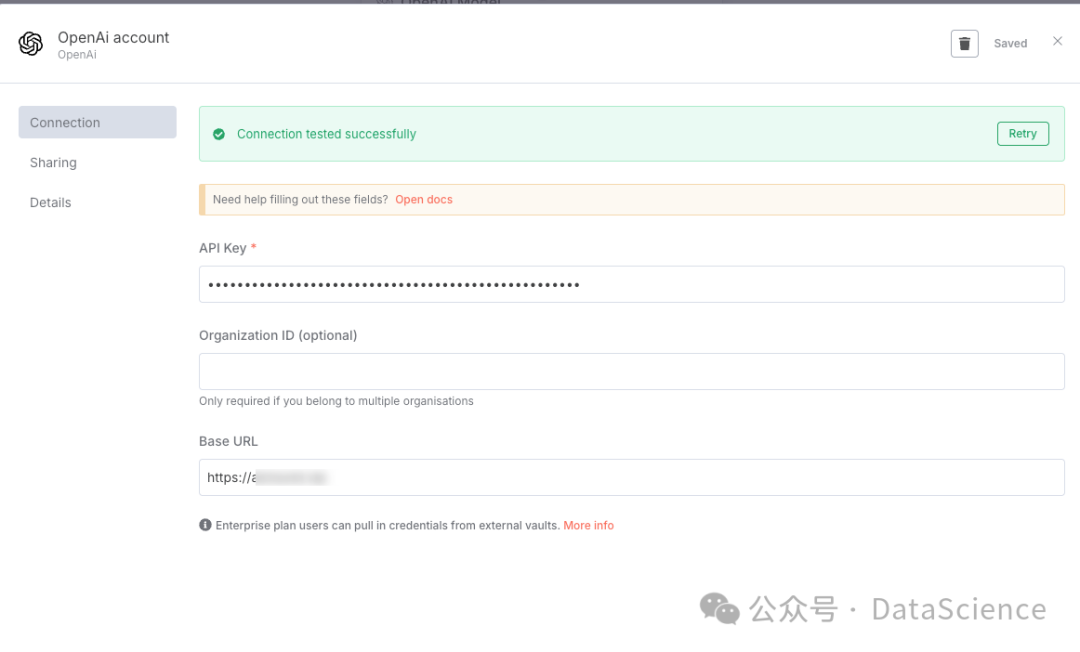Click Connection tested successfully message
Image resolution: width=1080 pixels, height=652 pixels.
pos(326,134)
